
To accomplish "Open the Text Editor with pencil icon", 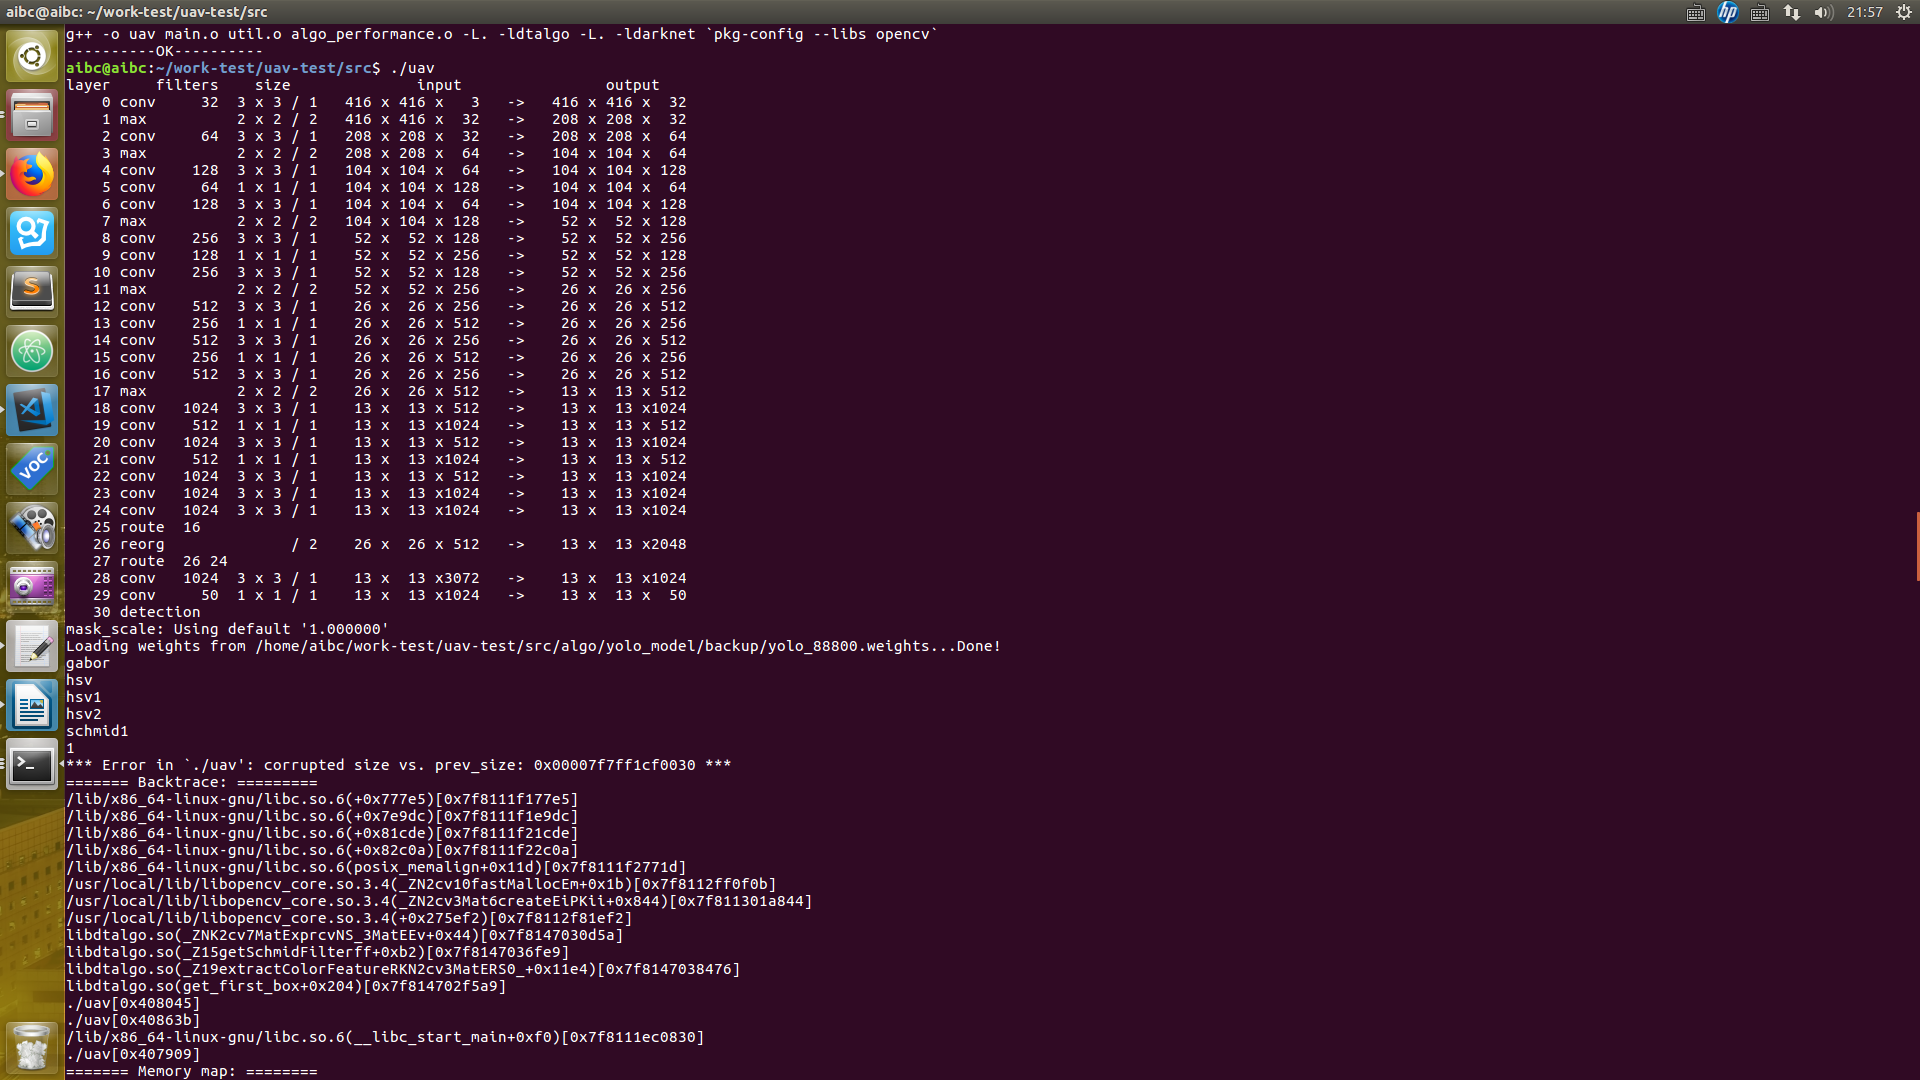I will tap(32, 647).
